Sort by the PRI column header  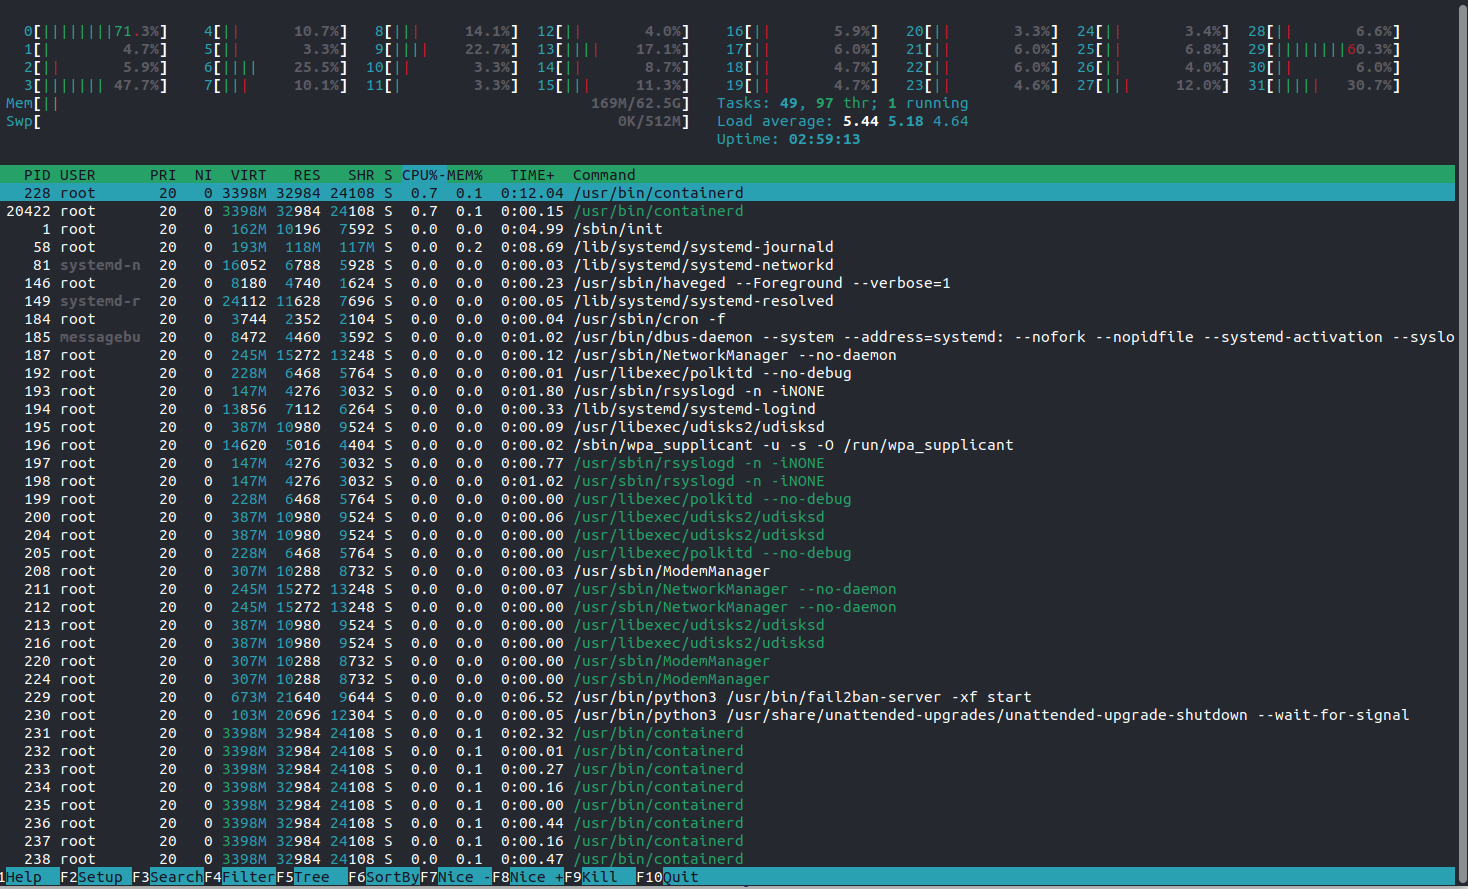pos(163,175)
